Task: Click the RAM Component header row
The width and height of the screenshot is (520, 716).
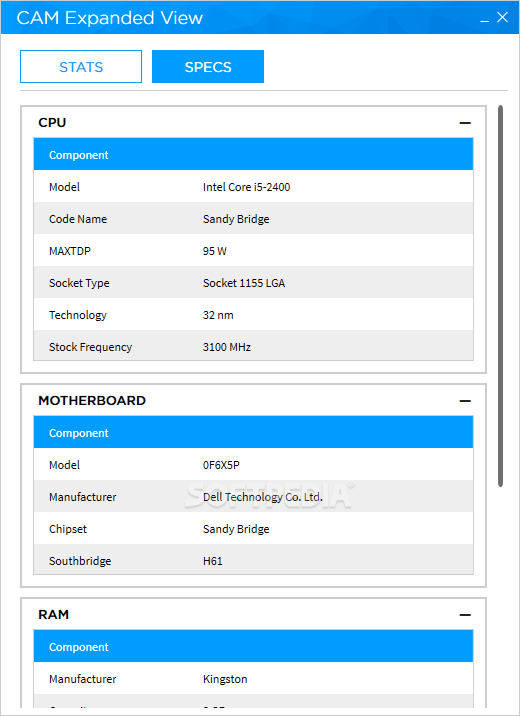Action: [253, 647]
